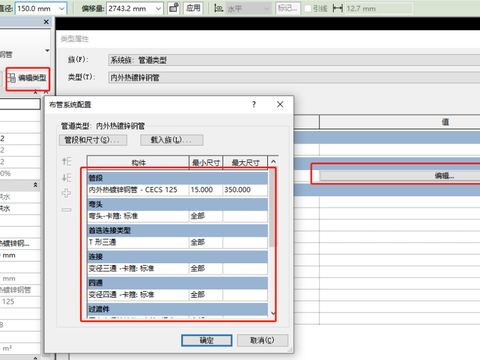
Task: Click scroll down arrow of component list
Action: [273, 313]
